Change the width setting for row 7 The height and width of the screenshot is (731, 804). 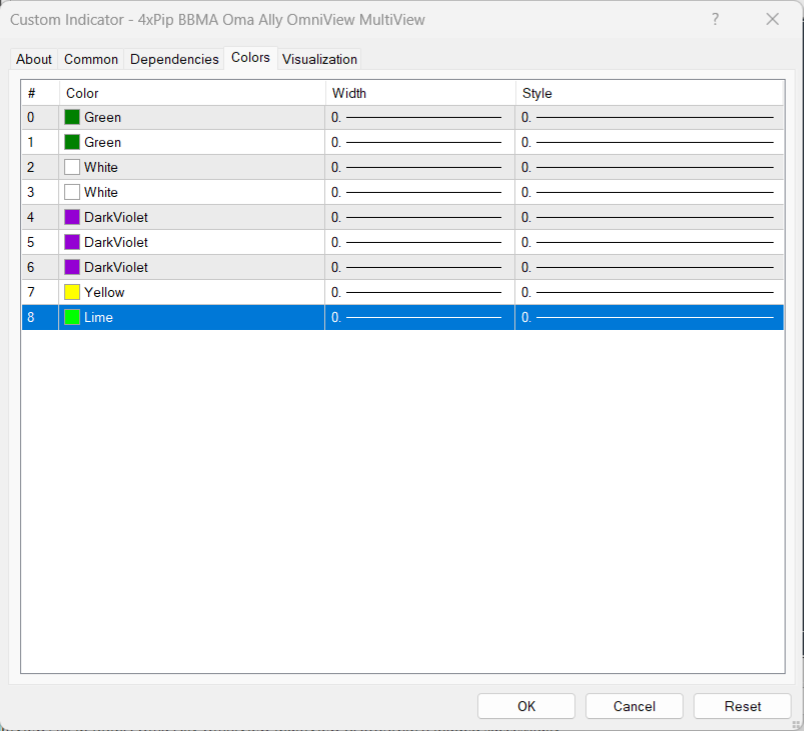tap(419, 292)
